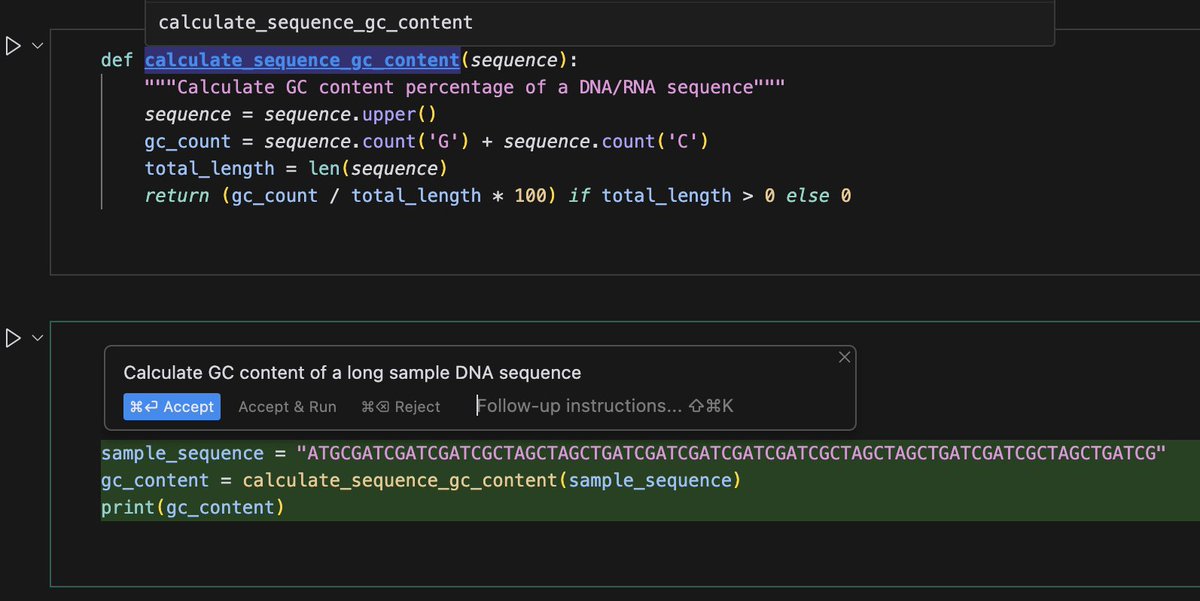Click the sample_sequence DNA string
Viewport: 1200px width, 601px height.
[x=731, y=453]
